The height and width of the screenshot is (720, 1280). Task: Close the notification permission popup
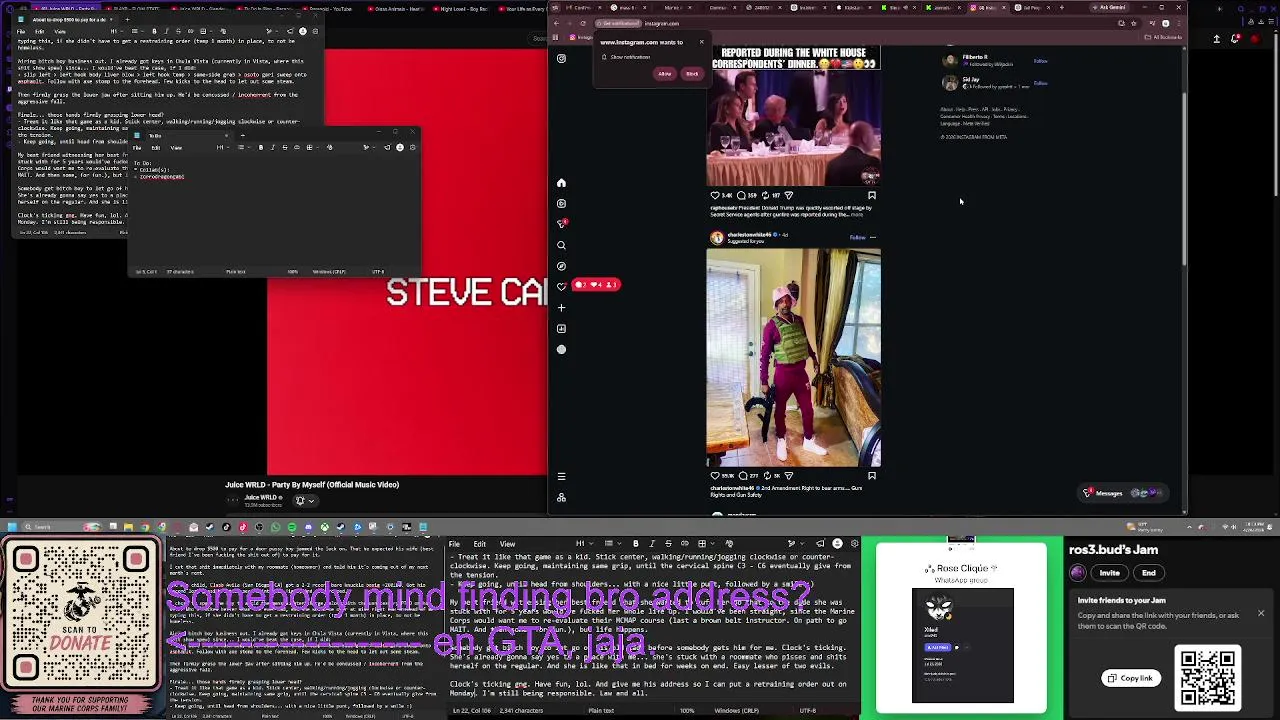(x=701, y=42)
